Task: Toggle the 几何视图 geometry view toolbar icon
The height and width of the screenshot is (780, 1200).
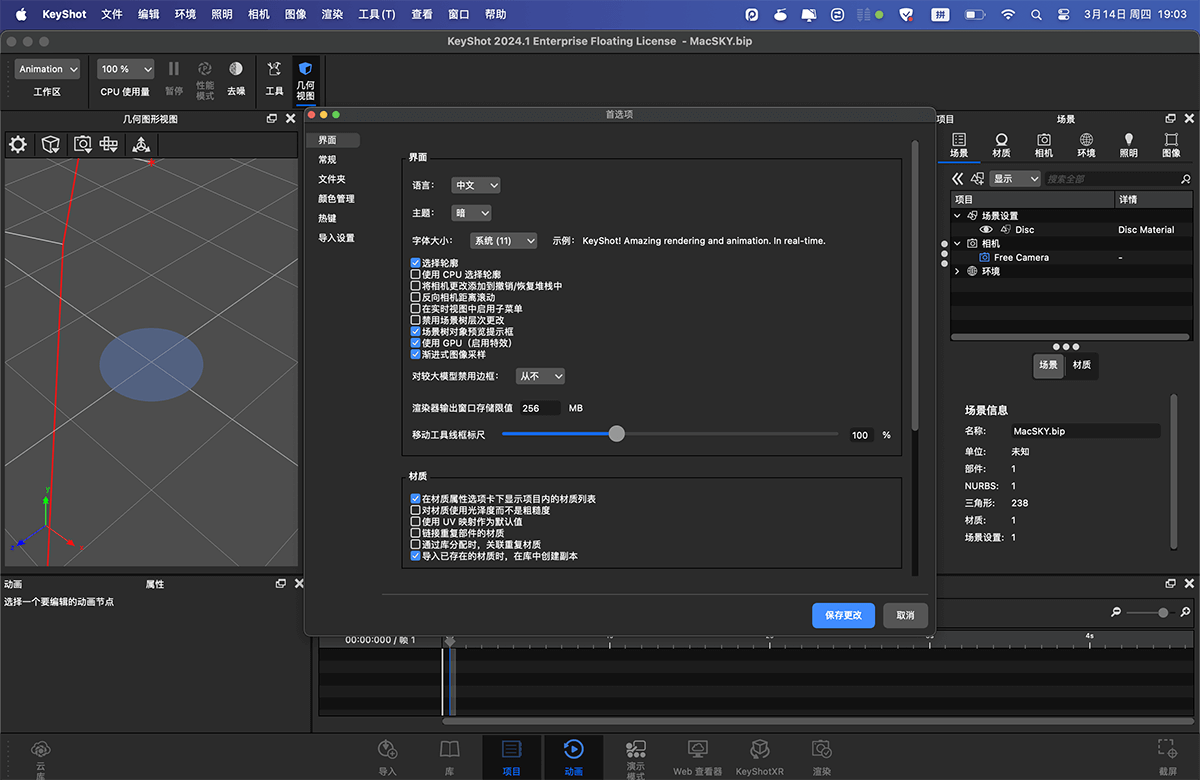Action: click(x=305, y=69)
